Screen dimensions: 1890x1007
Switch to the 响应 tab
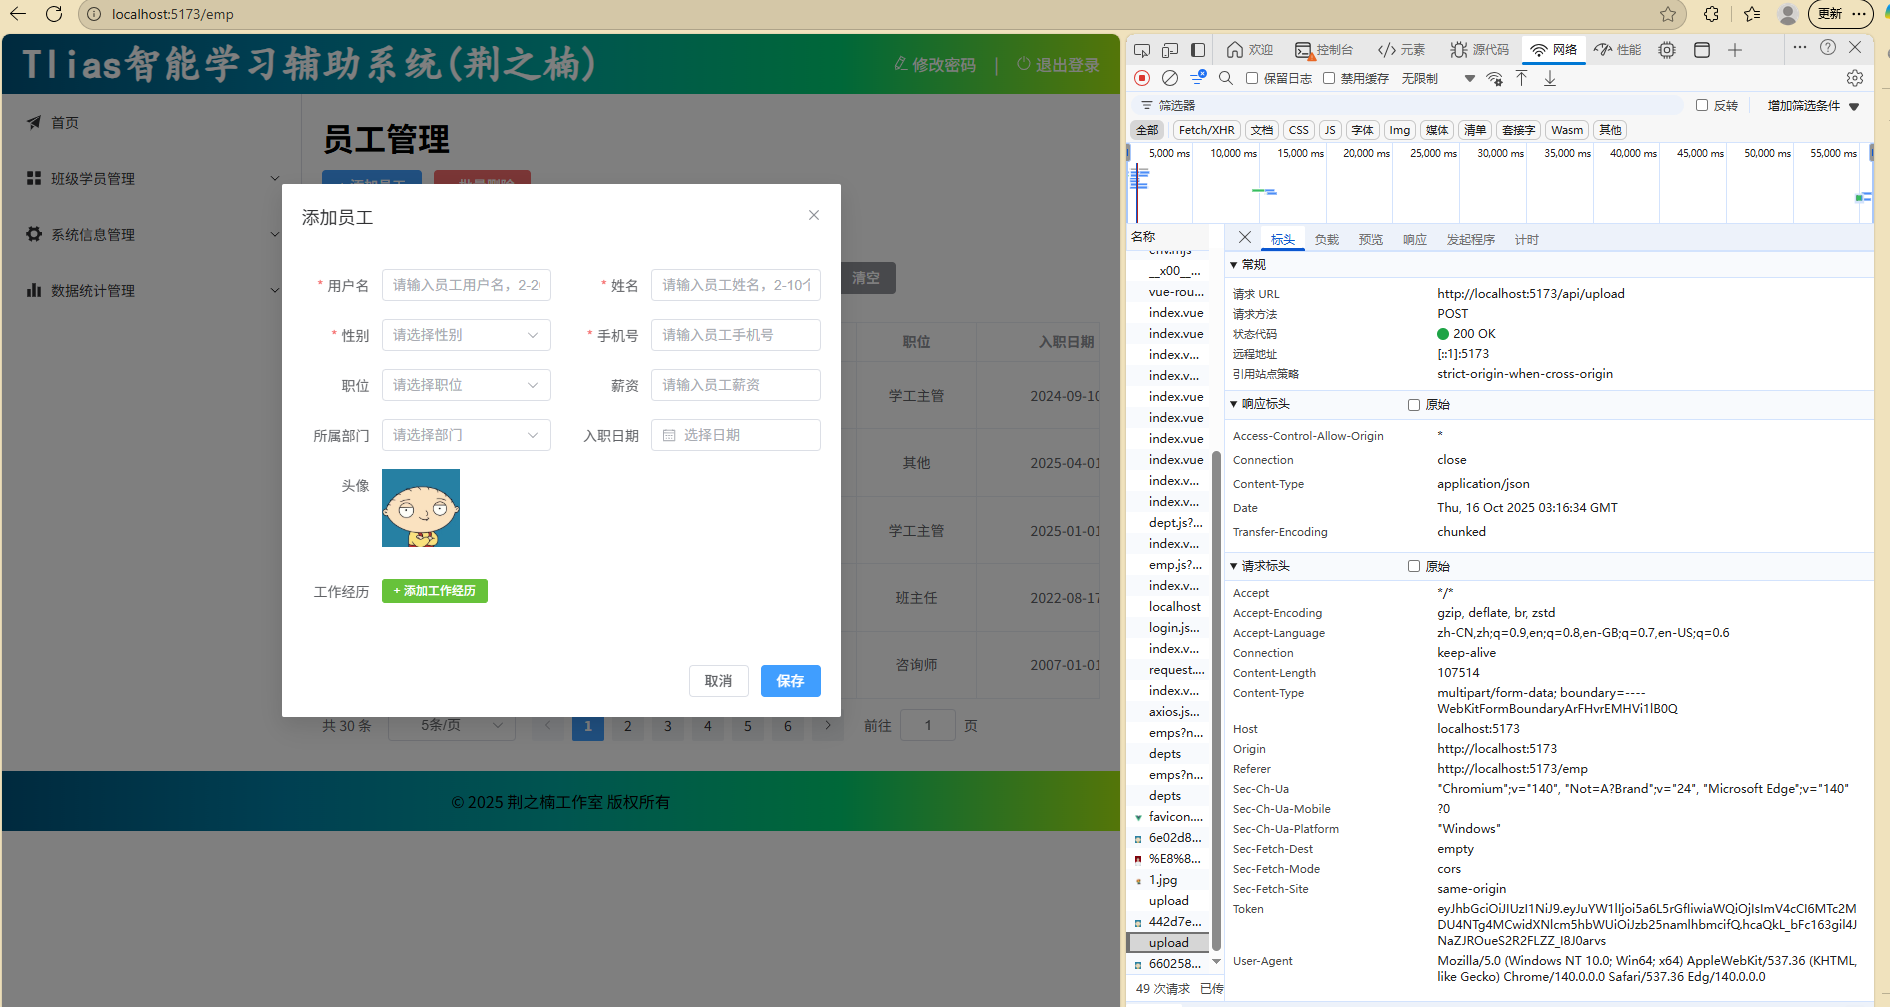(1414, 240)
